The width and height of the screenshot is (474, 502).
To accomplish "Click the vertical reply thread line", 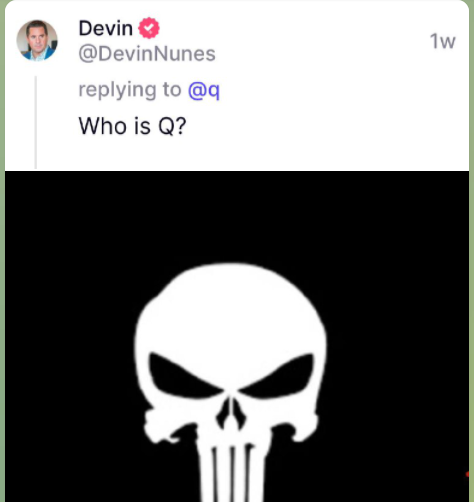I will 36,122.
